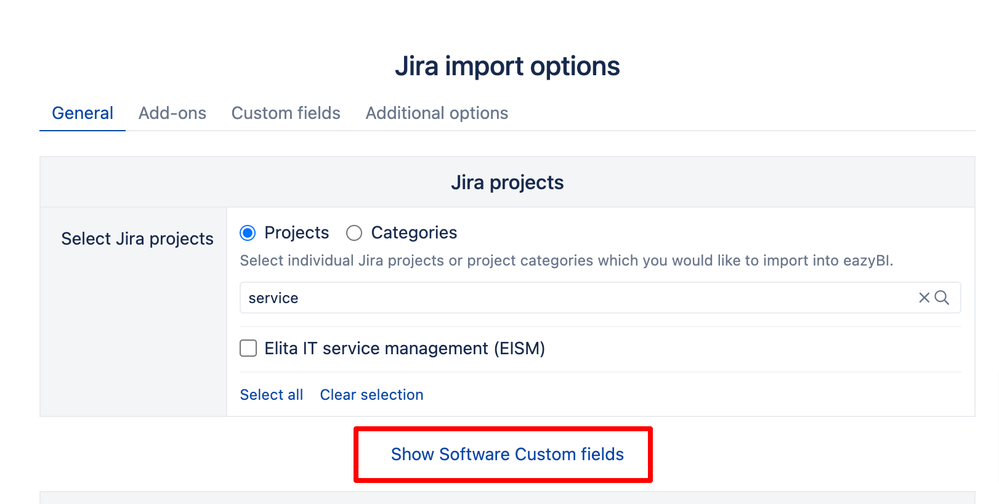This screenshot has height=504, width=999.
Task: Click the Select all link
Action: point(271,395)
